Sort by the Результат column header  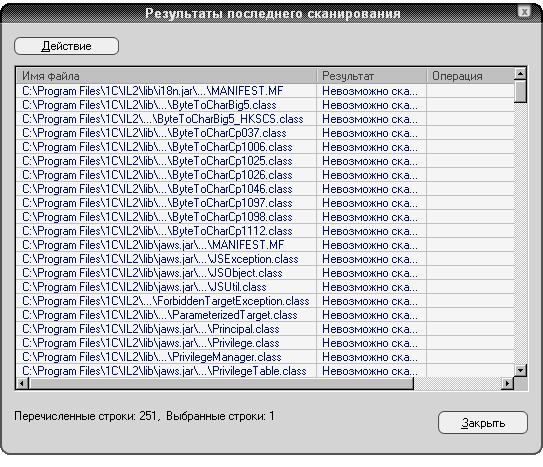pos(371,76)
